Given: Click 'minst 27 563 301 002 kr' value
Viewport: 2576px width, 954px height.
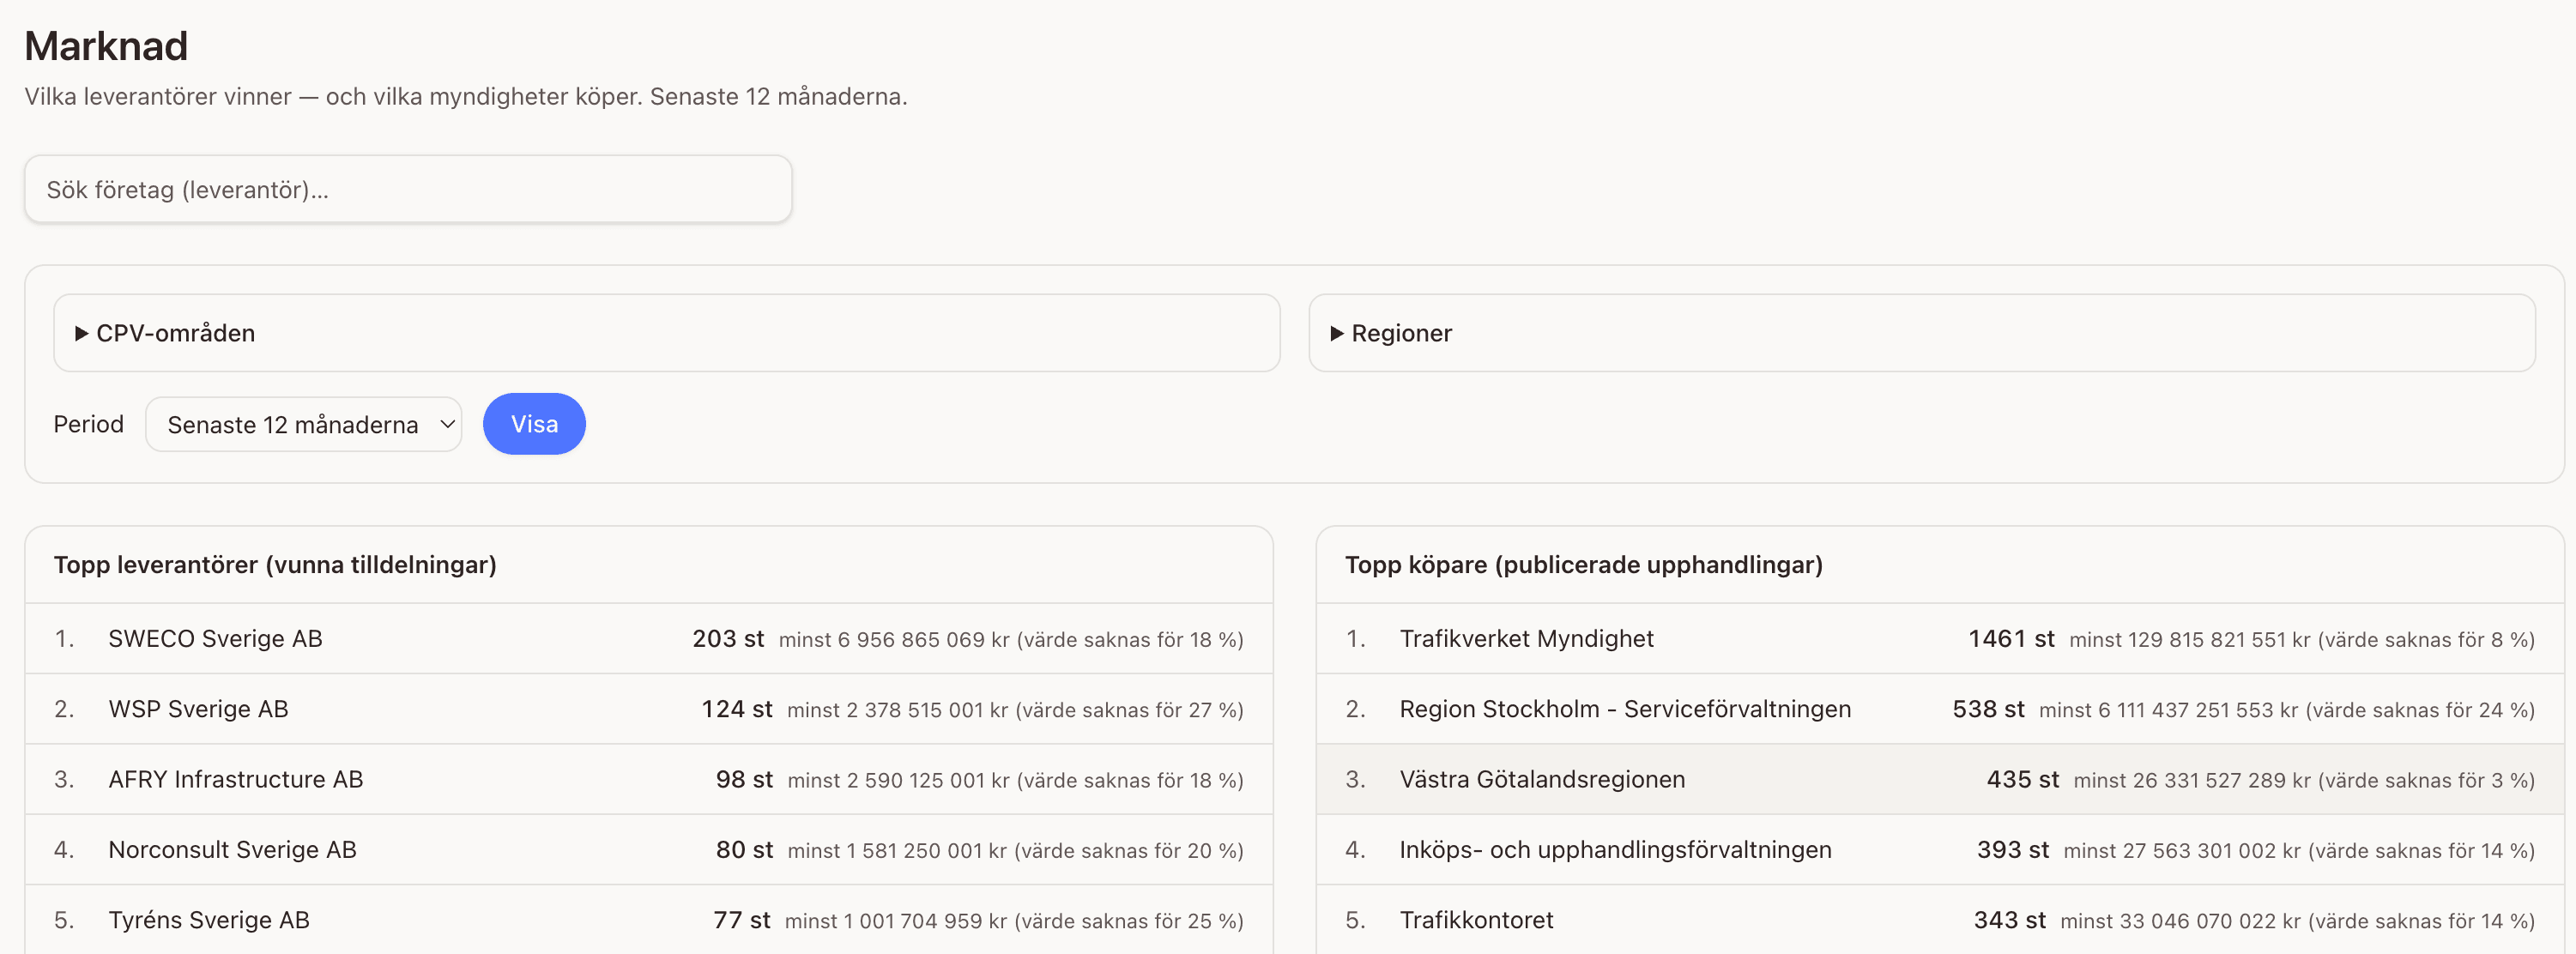Looking at the screenshot, I should pos(2182,850).
